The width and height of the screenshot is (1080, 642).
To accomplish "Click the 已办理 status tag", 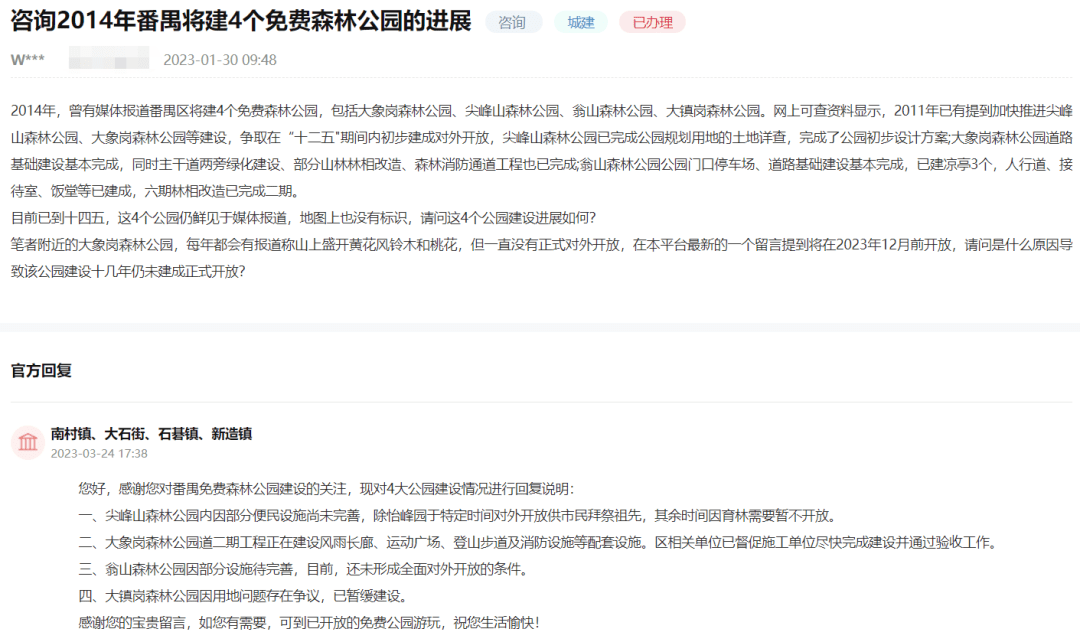I will click(x=652, y=22).
